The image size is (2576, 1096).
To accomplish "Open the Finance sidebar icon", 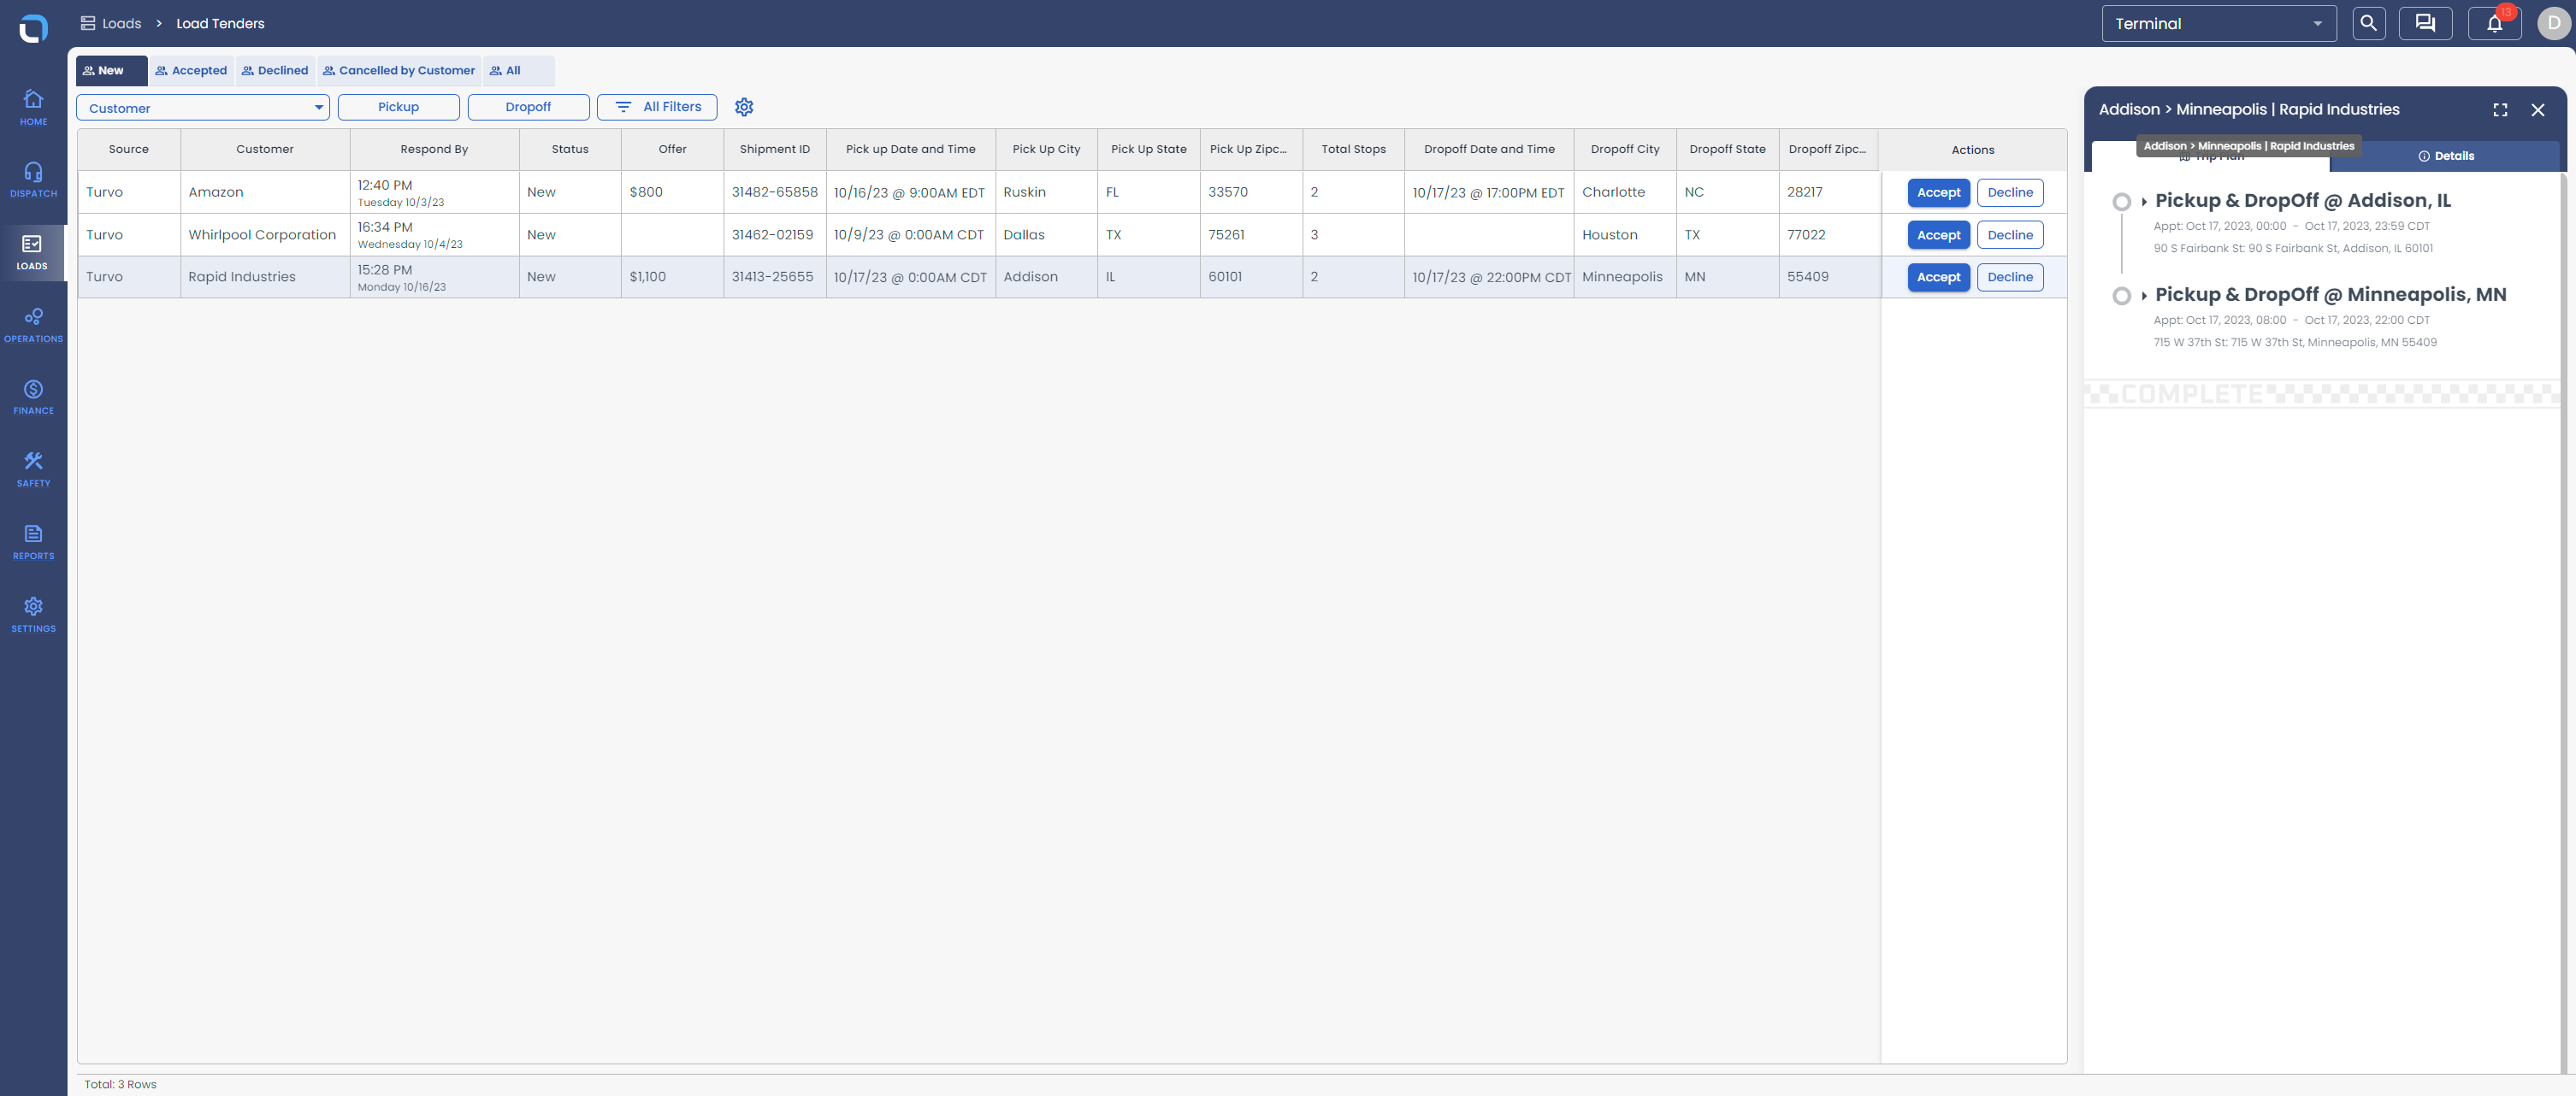I will (x=33, y=397).
